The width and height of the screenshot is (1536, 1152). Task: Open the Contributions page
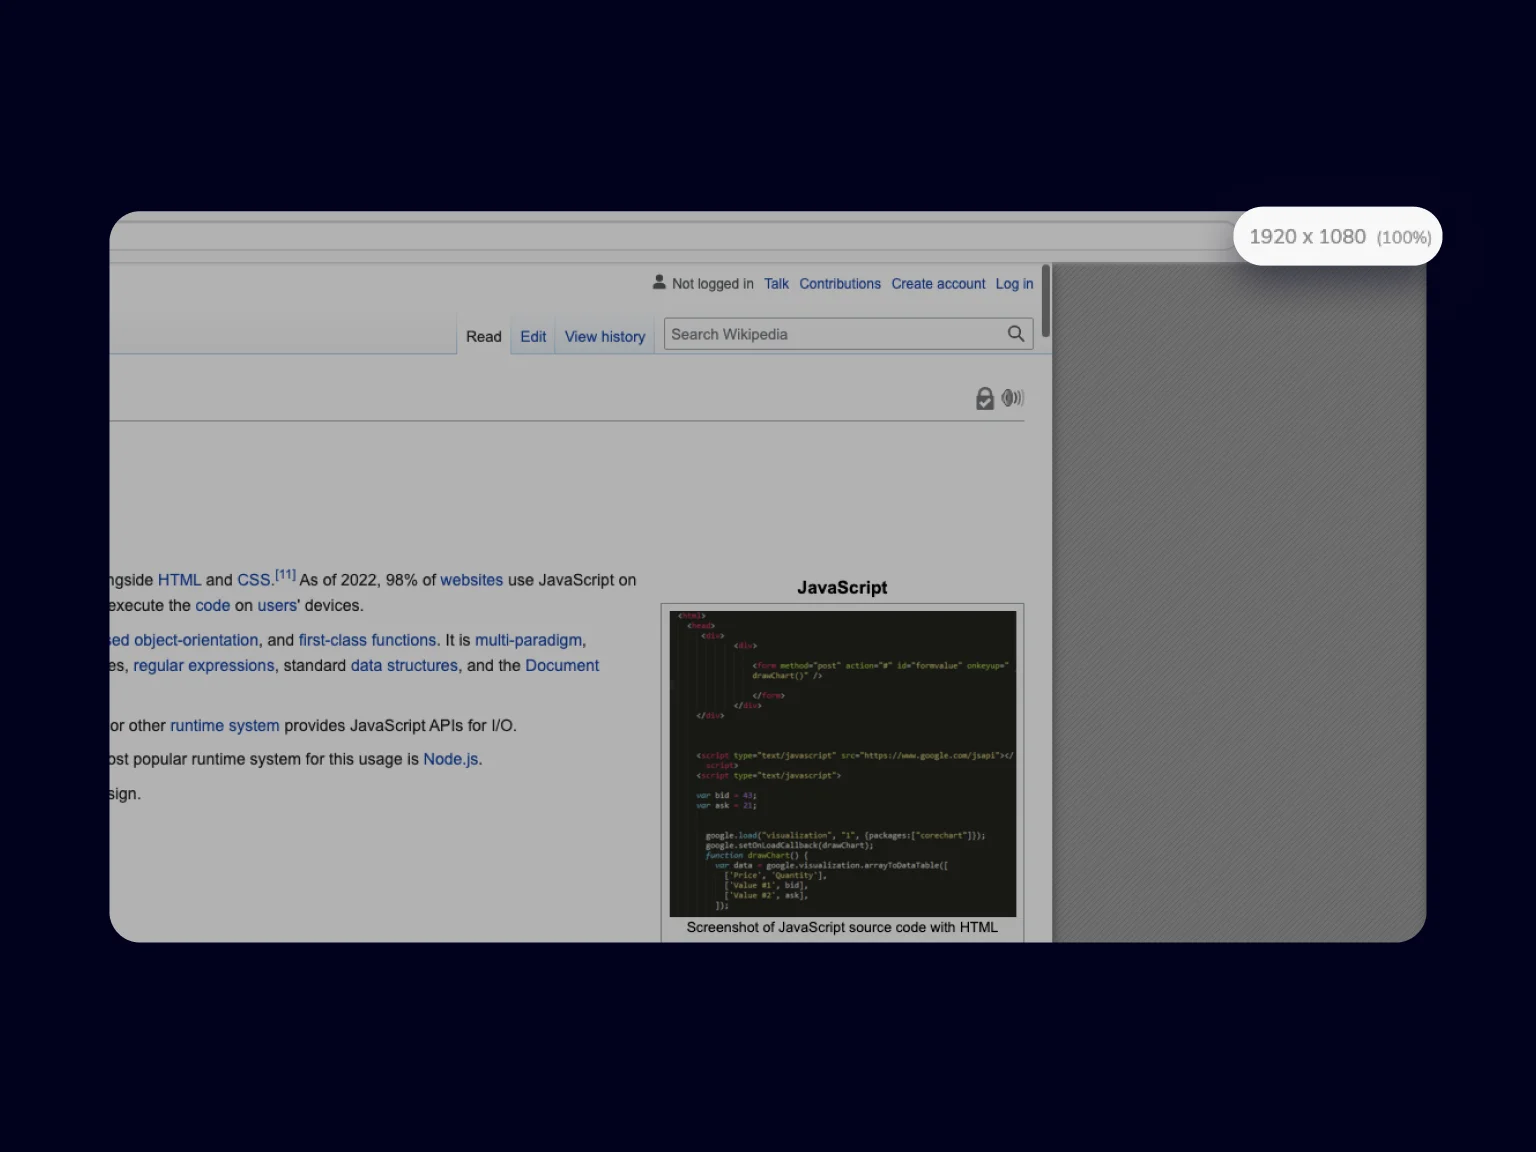coord(839,283)
